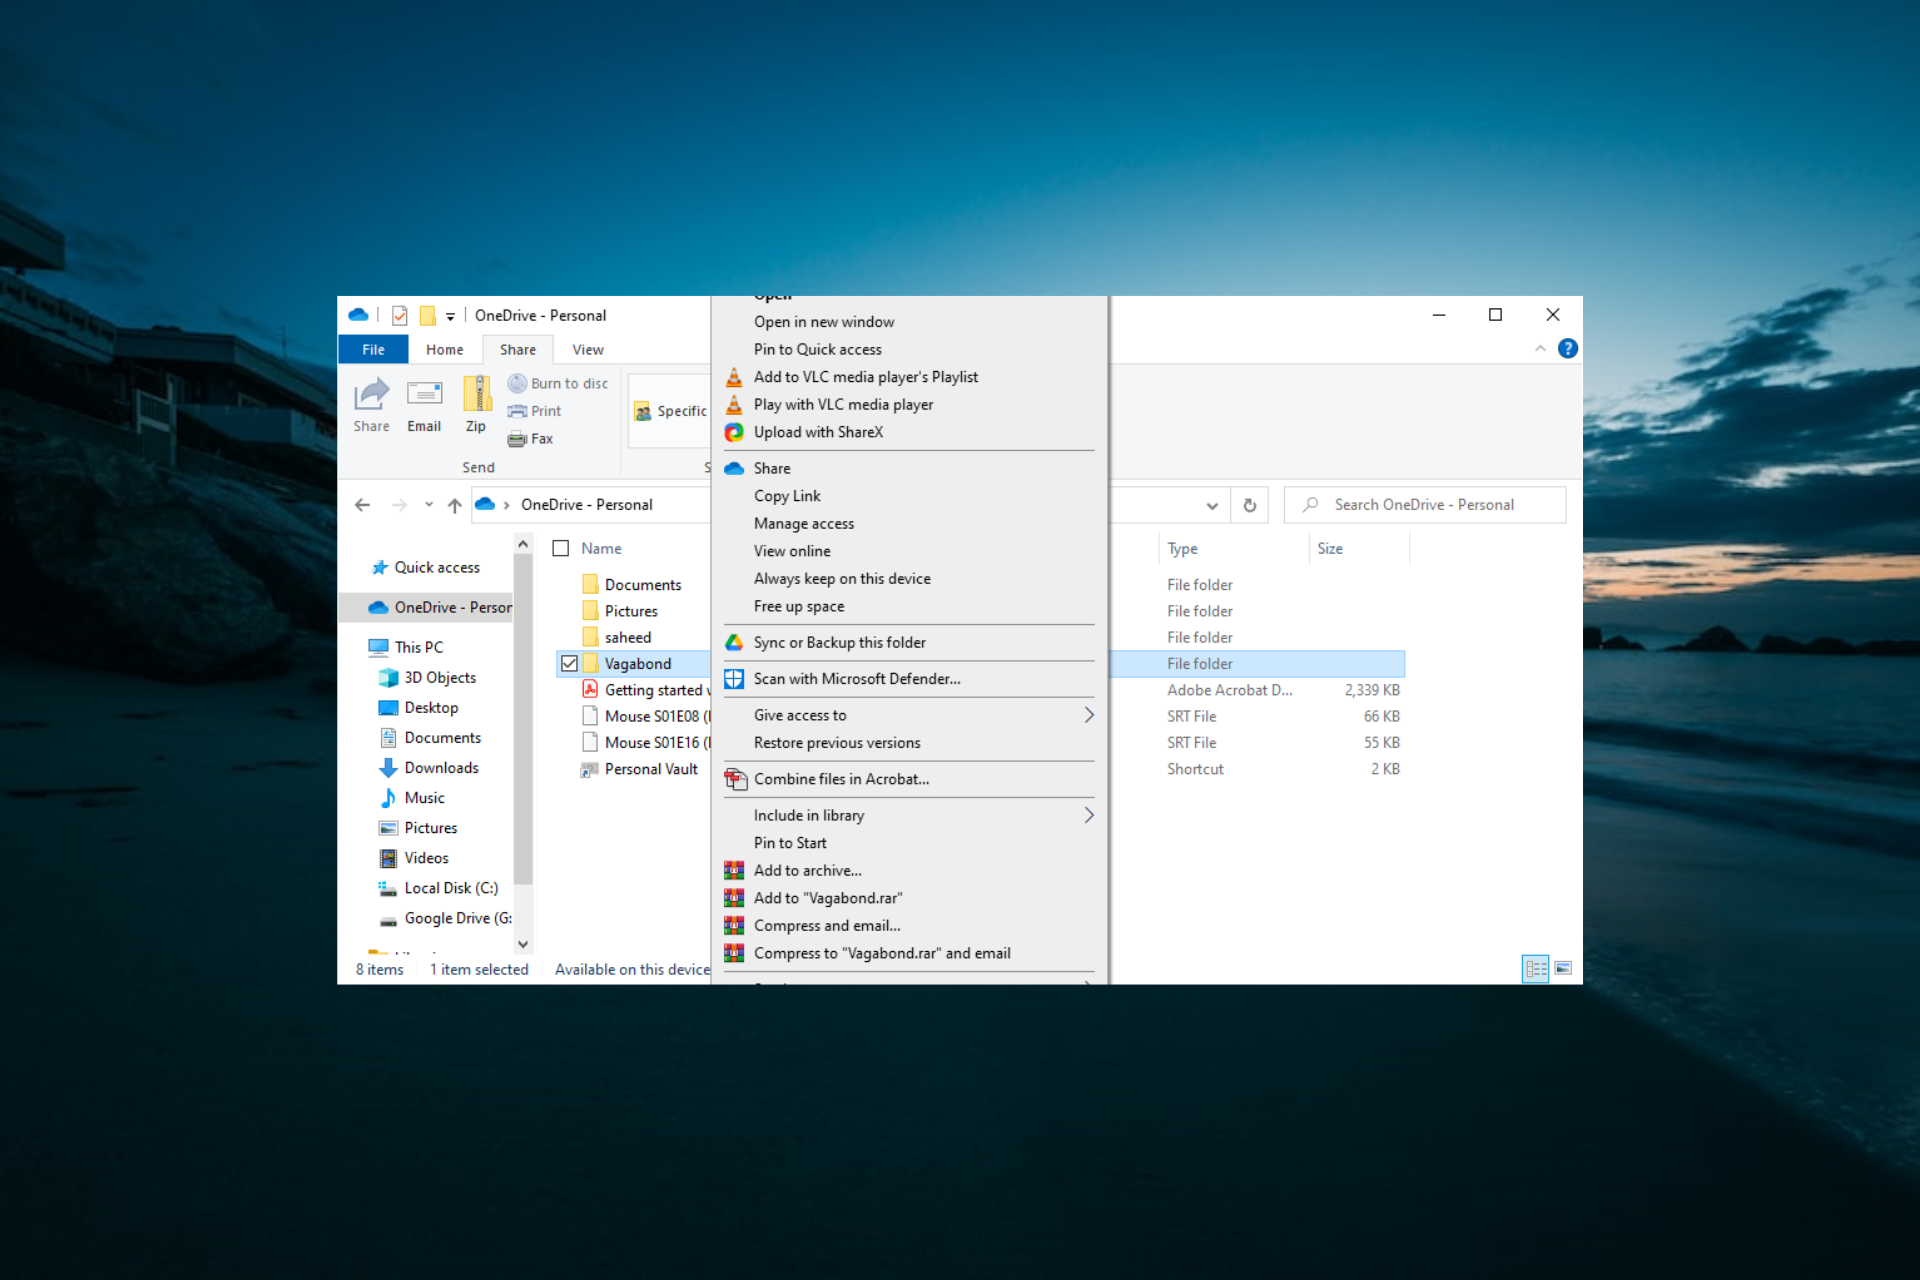Select Quick access in the navigation pane
Viewport: 1920px width, 1280px height.
point(426,567)
